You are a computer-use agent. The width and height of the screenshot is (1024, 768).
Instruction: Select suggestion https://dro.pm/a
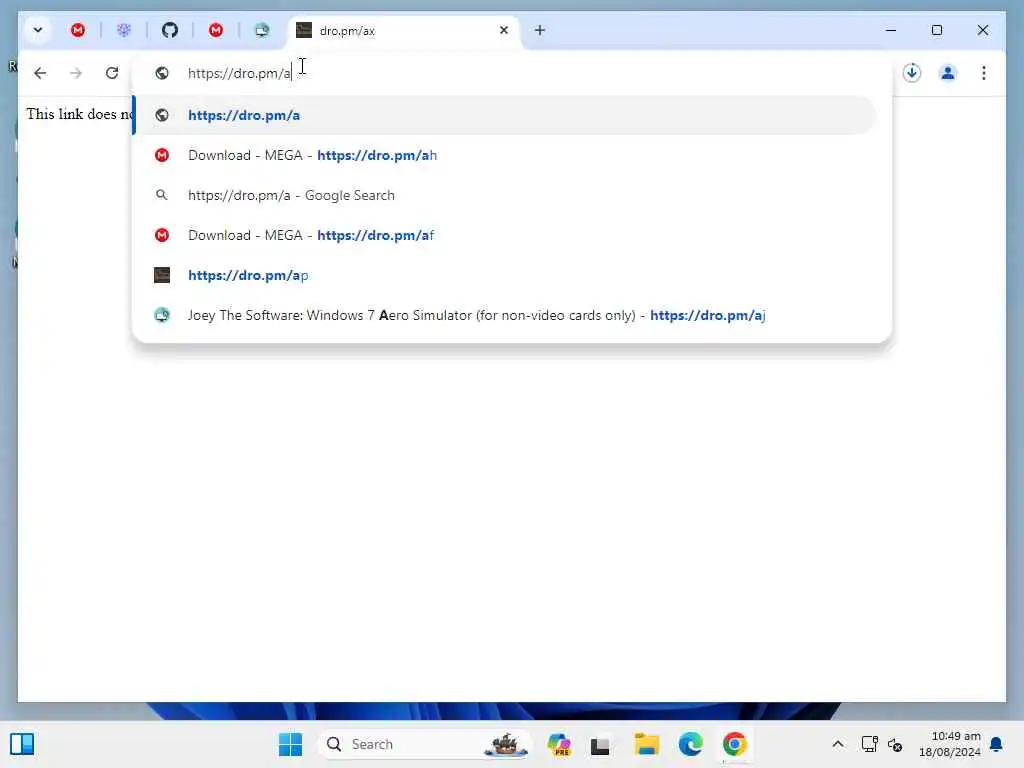(504, 115)
